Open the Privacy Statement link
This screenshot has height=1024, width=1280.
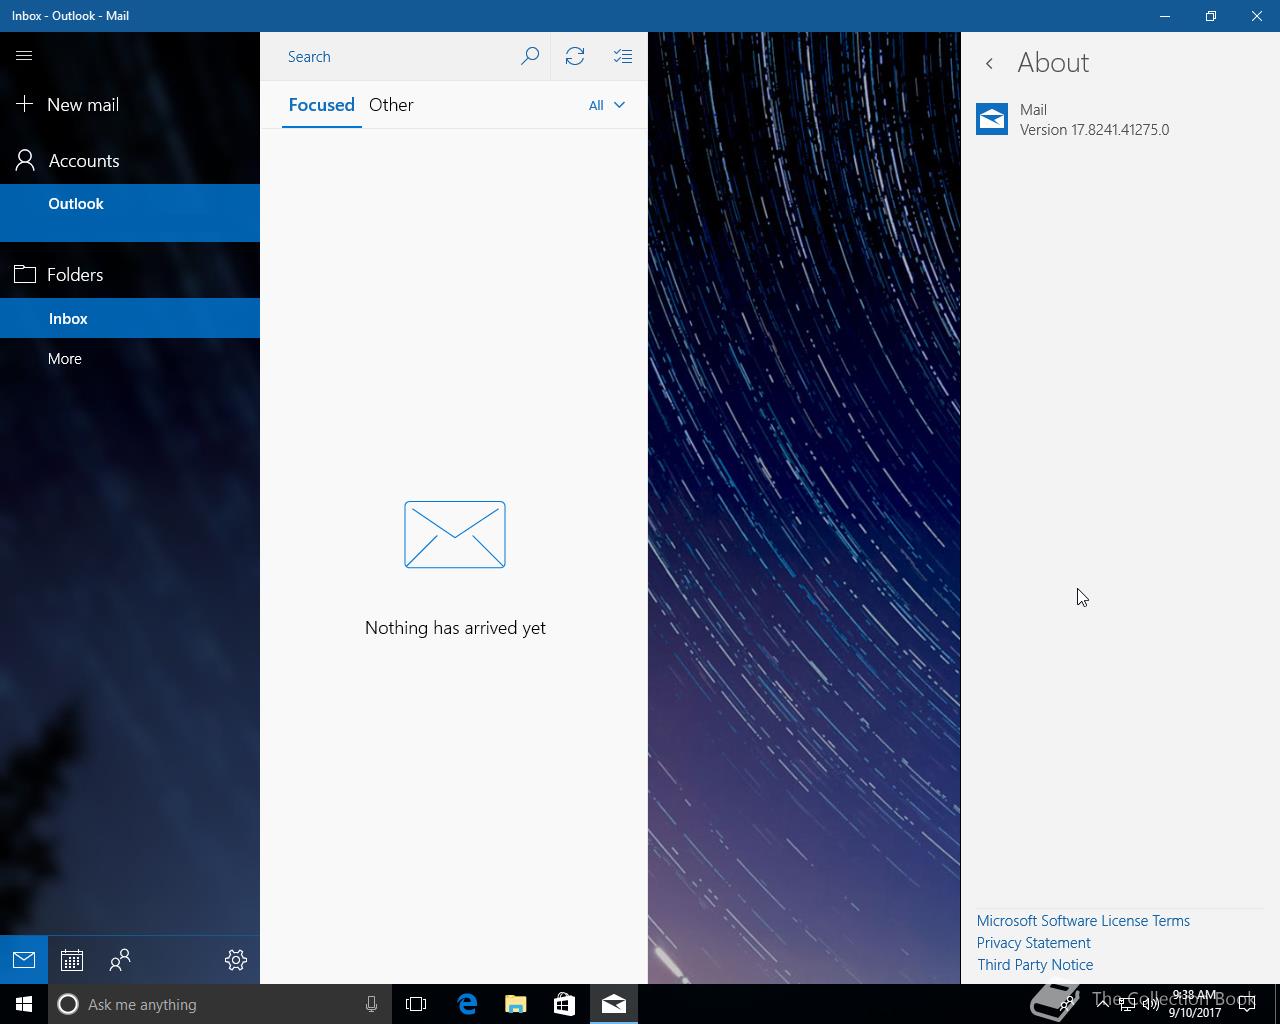tap(1033, 943)
